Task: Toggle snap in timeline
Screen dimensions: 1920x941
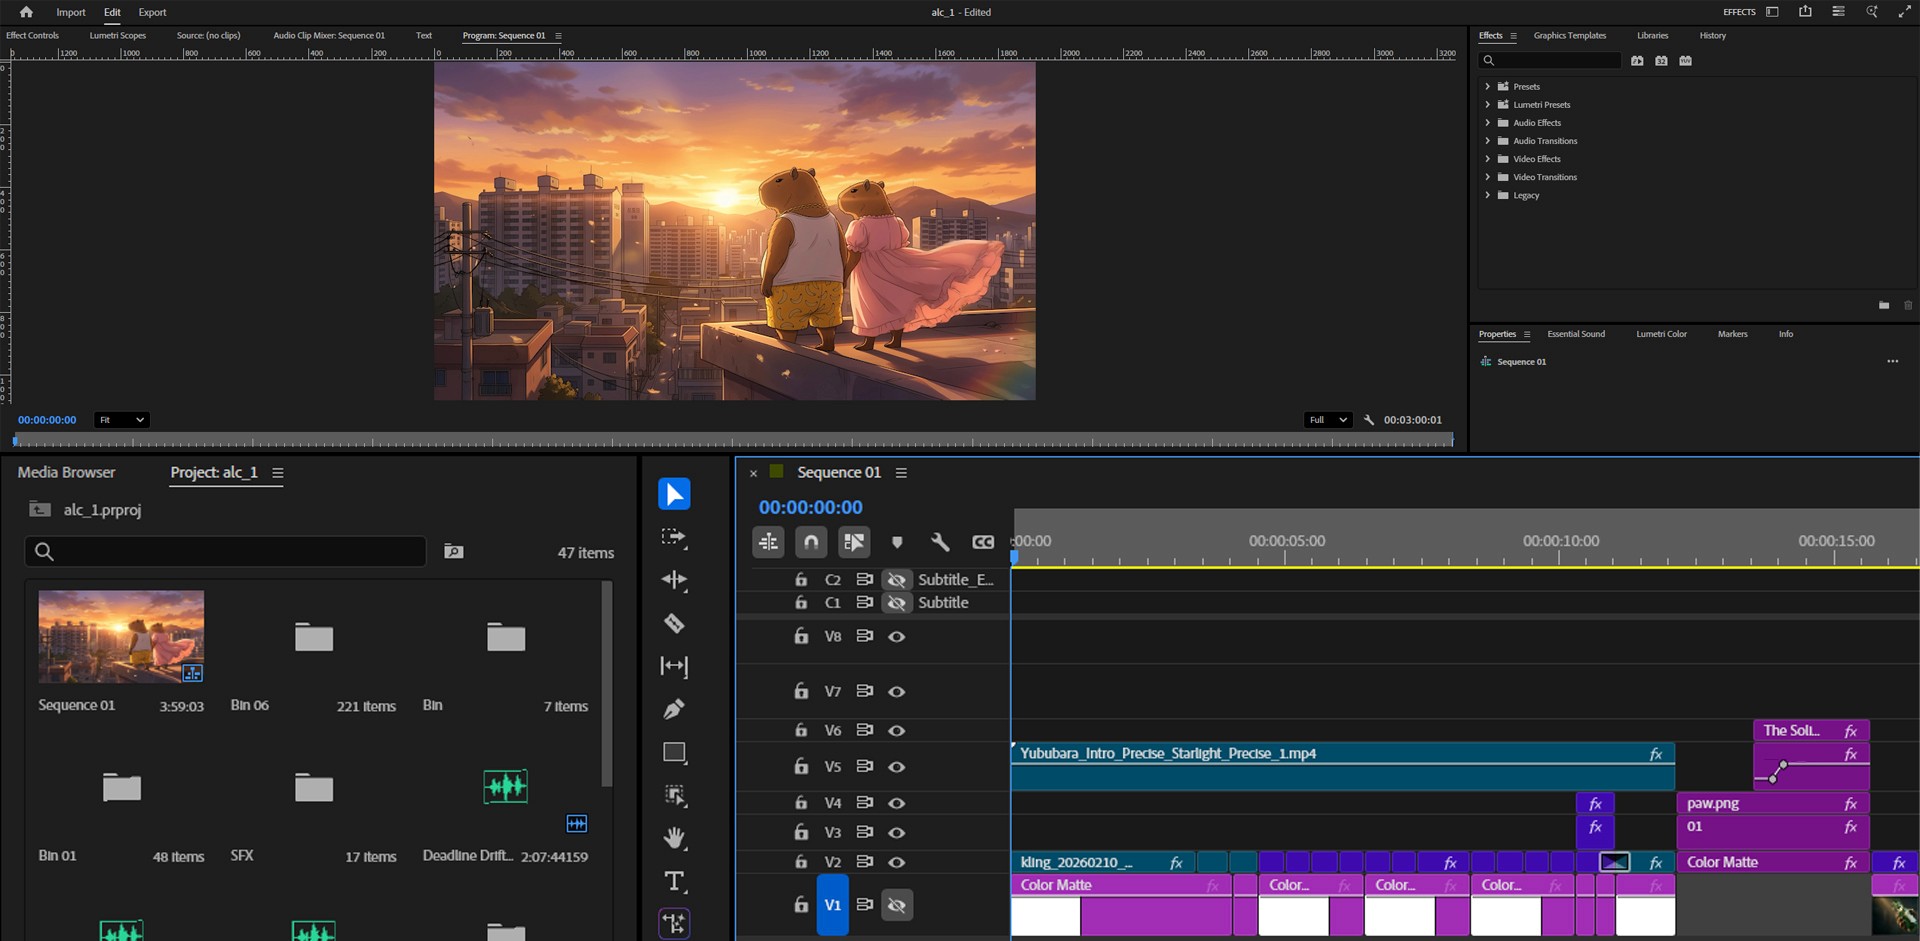Action: click(x=811, y=542)
